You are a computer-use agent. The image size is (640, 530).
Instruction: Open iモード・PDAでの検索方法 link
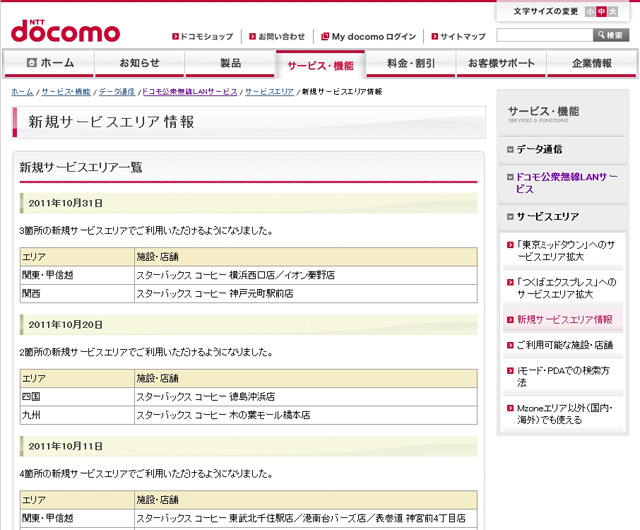(x=563, y=376)
